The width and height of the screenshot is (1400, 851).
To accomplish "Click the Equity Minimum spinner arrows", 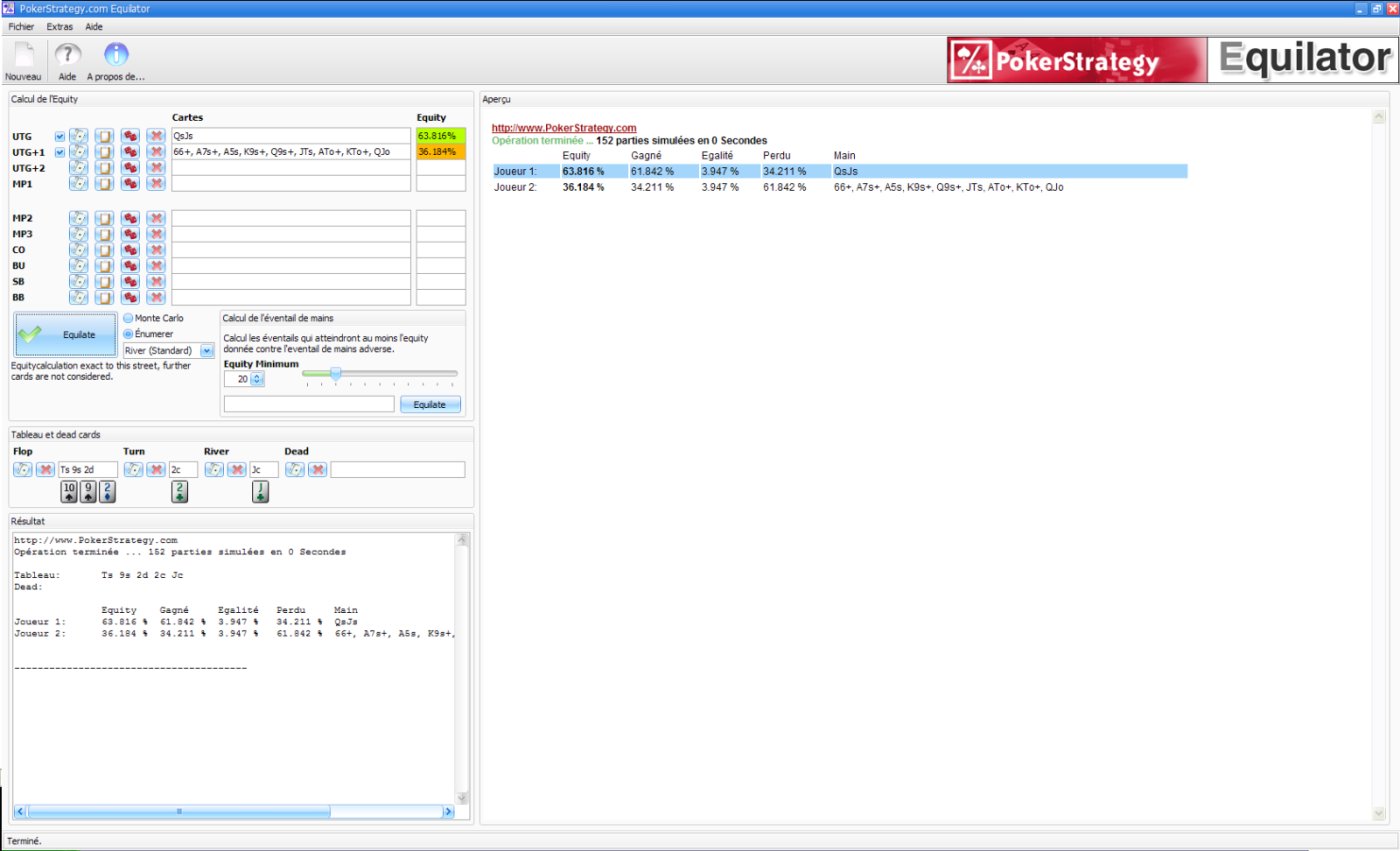I will tap(256, 380).
